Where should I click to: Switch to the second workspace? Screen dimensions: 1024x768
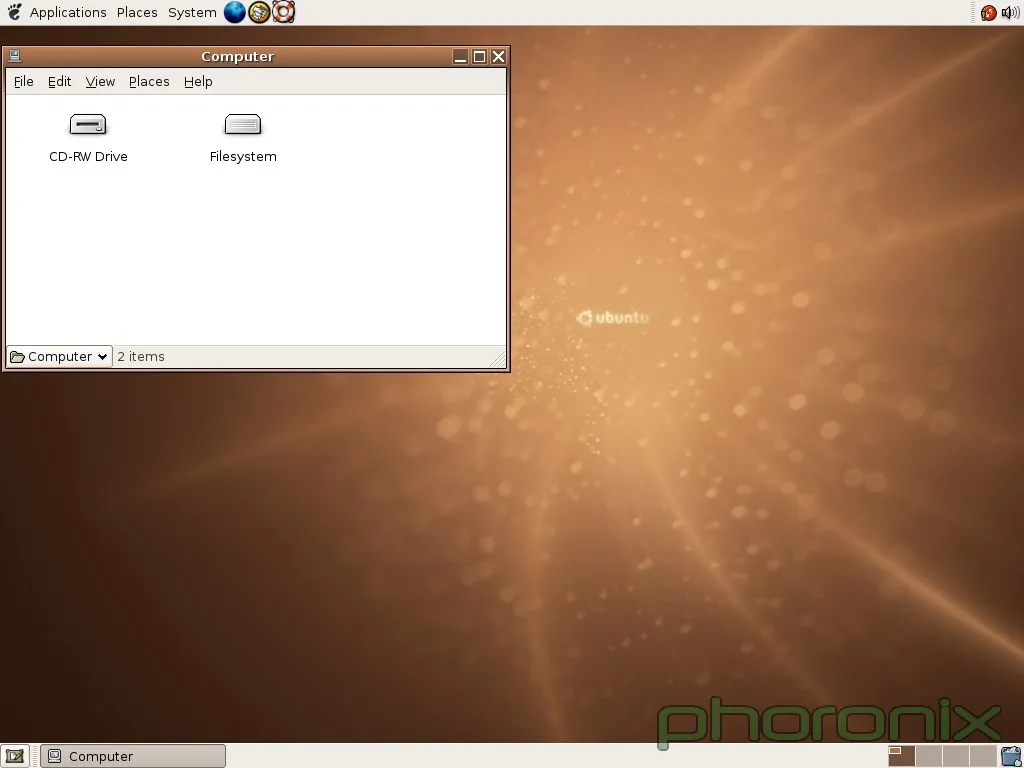point(929,756)
